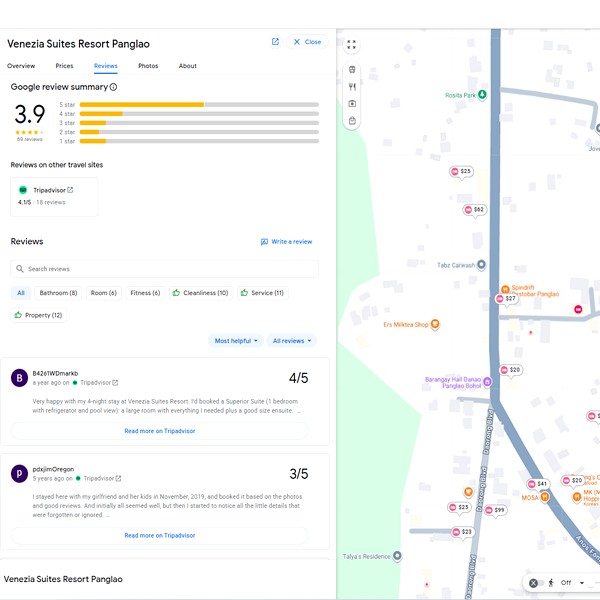The image size is (600, 600).
Task: Click the Rosita Park map pin
Action: [x=482, y=95]
